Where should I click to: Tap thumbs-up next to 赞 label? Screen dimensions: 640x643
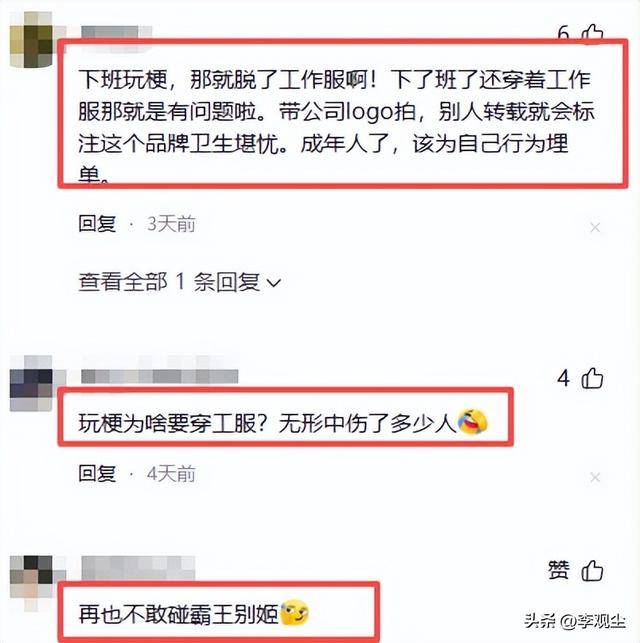coord(592,570)
